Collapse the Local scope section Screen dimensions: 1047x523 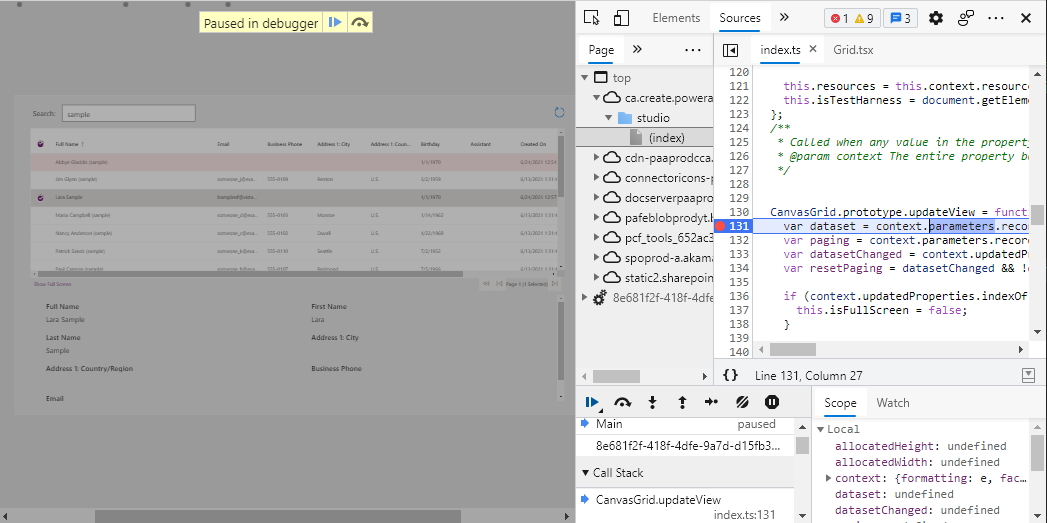821,429
